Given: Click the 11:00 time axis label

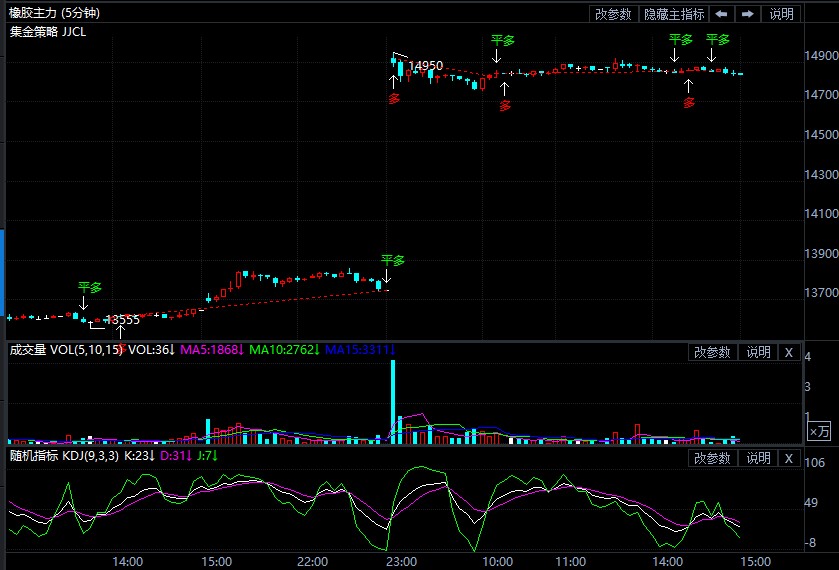Looking at the screenshot, I should pyautogui.click(x=570, y=561).
